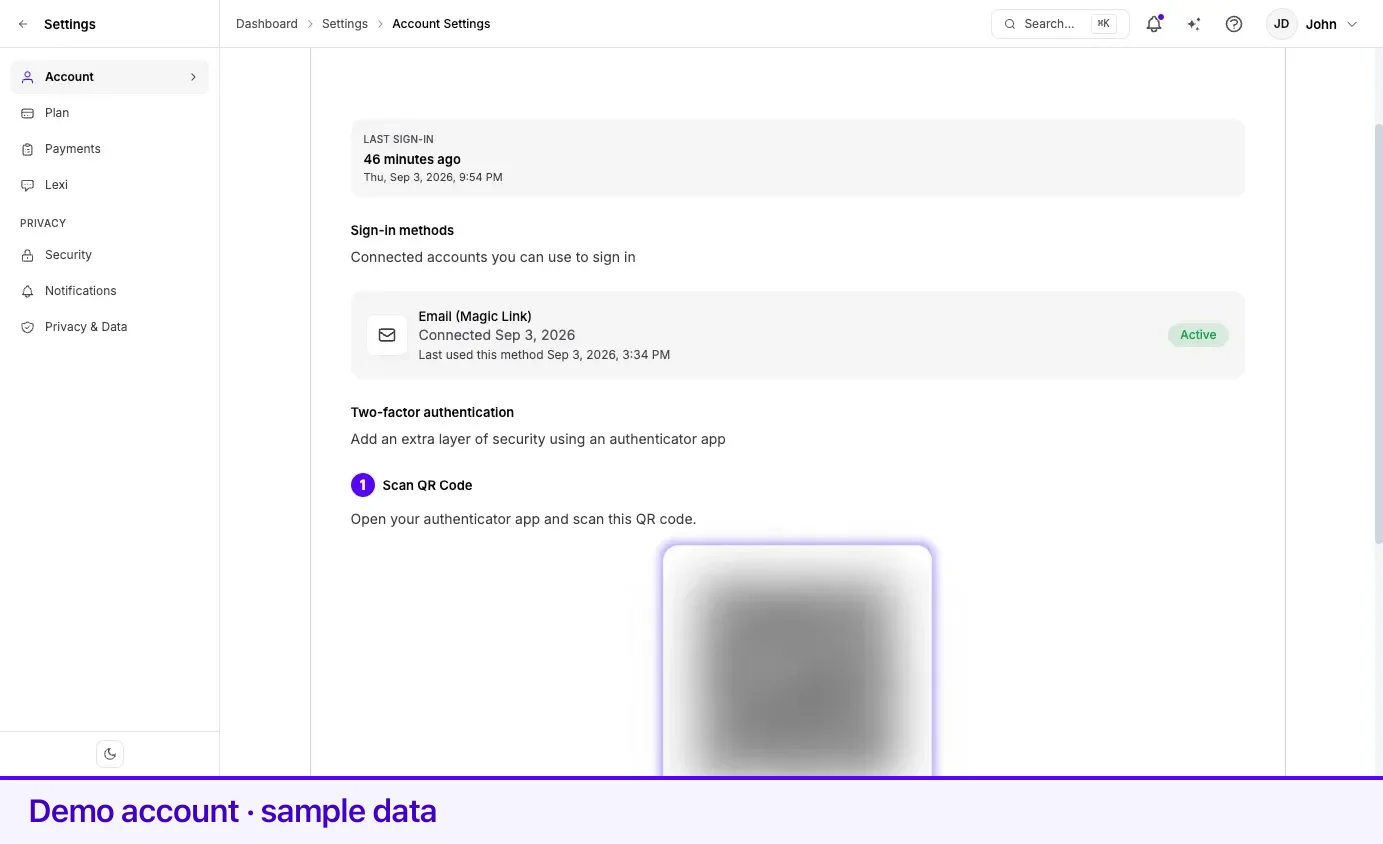This screenshot has width=1383, height=844.
Task: Toggle dark mode with the moon icon
Action: point(110,754)
